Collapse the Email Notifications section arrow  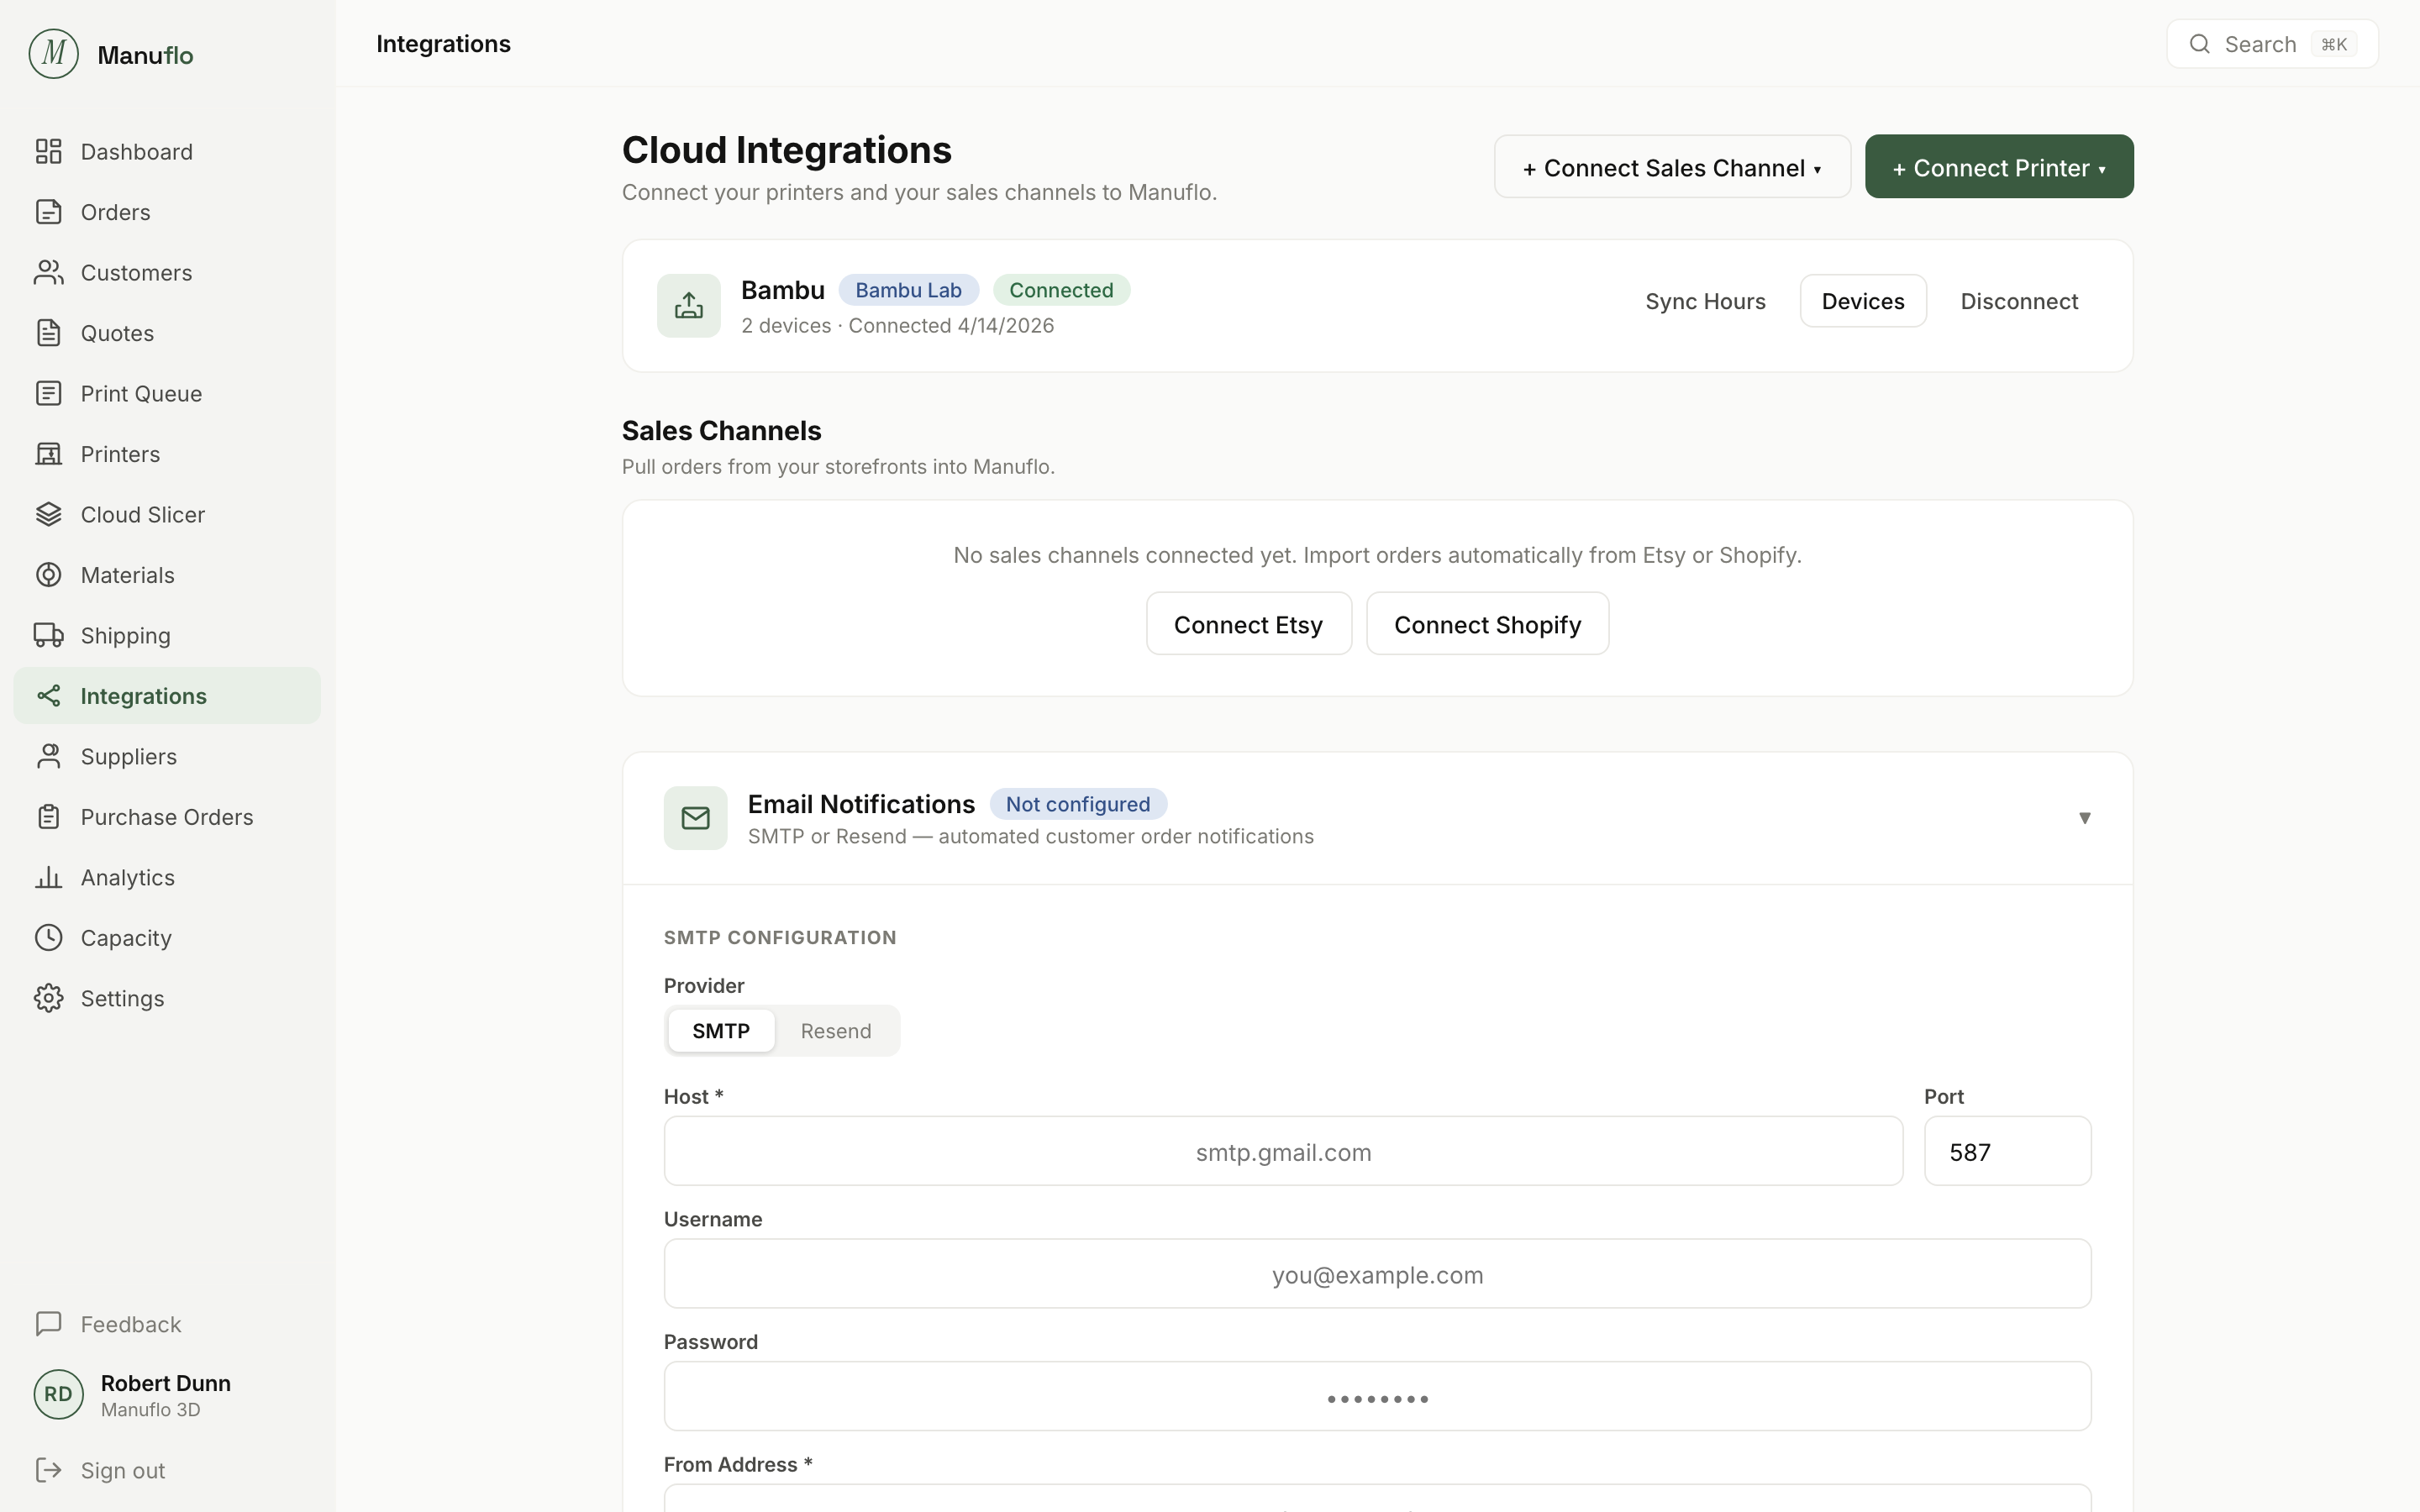[2085, 818]
